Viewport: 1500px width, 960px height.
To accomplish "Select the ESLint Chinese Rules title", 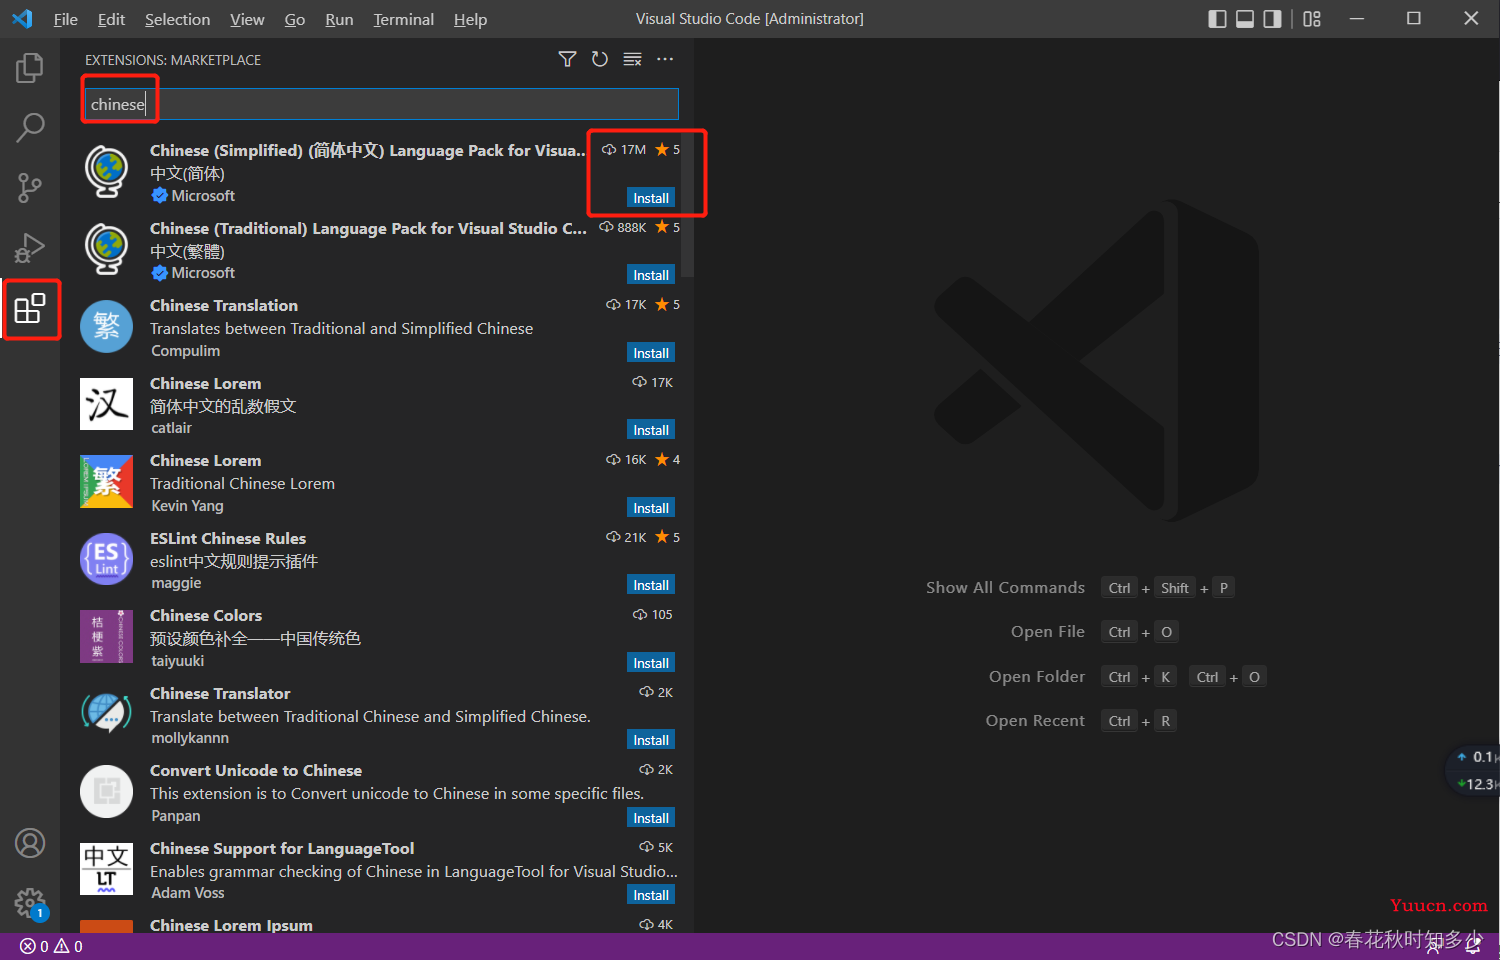I will pos(228,538).
